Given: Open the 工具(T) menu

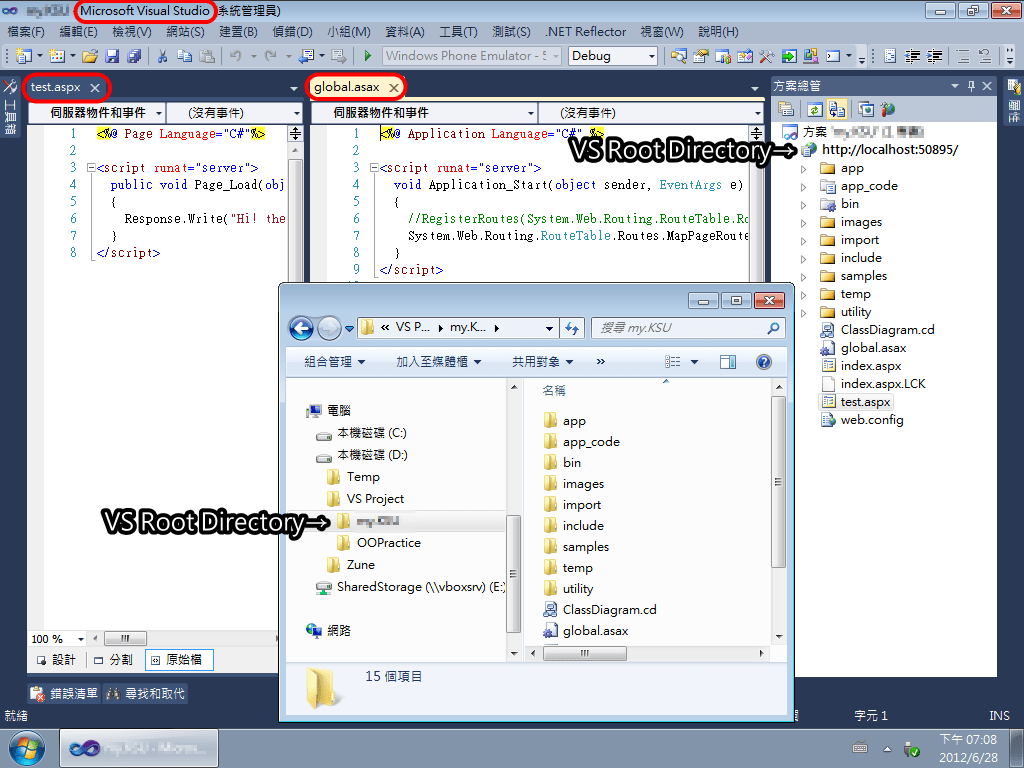Looking at the screenshot, I should (458, 31).
